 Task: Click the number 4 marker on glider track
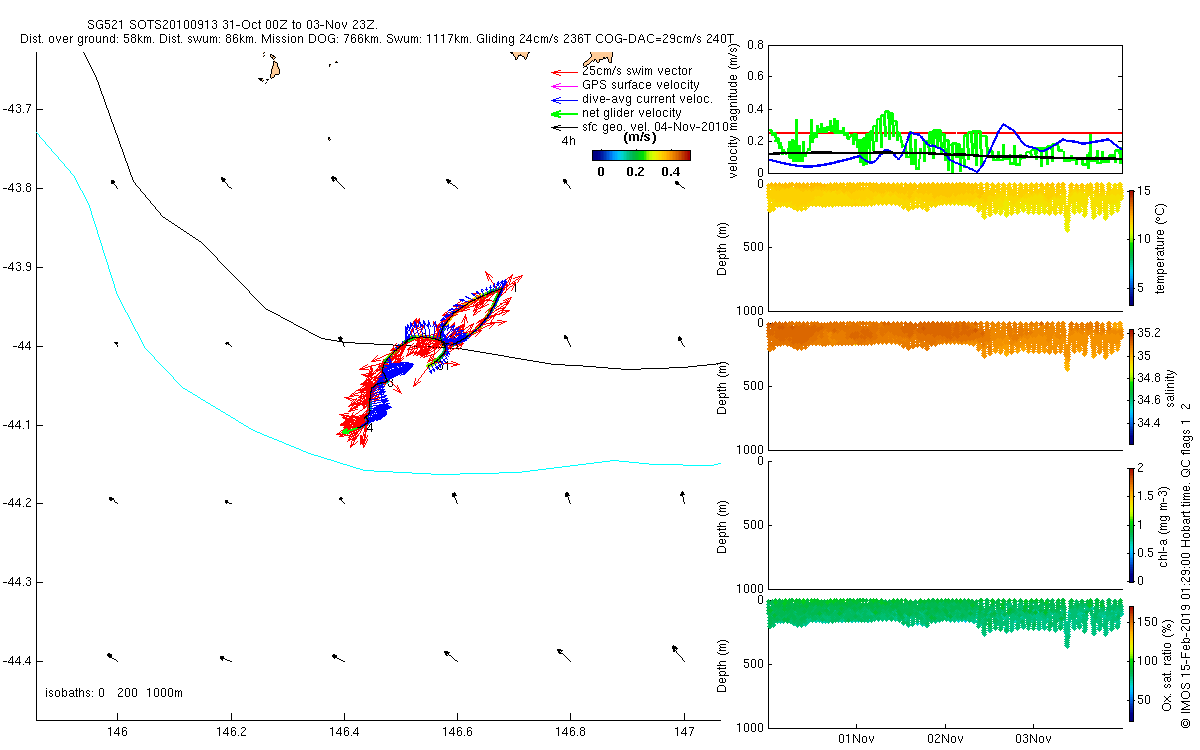point(369,428)
